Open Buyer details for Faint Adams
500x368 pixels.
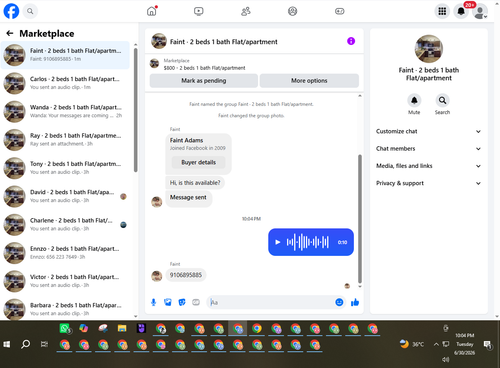[x=198, y=162]
